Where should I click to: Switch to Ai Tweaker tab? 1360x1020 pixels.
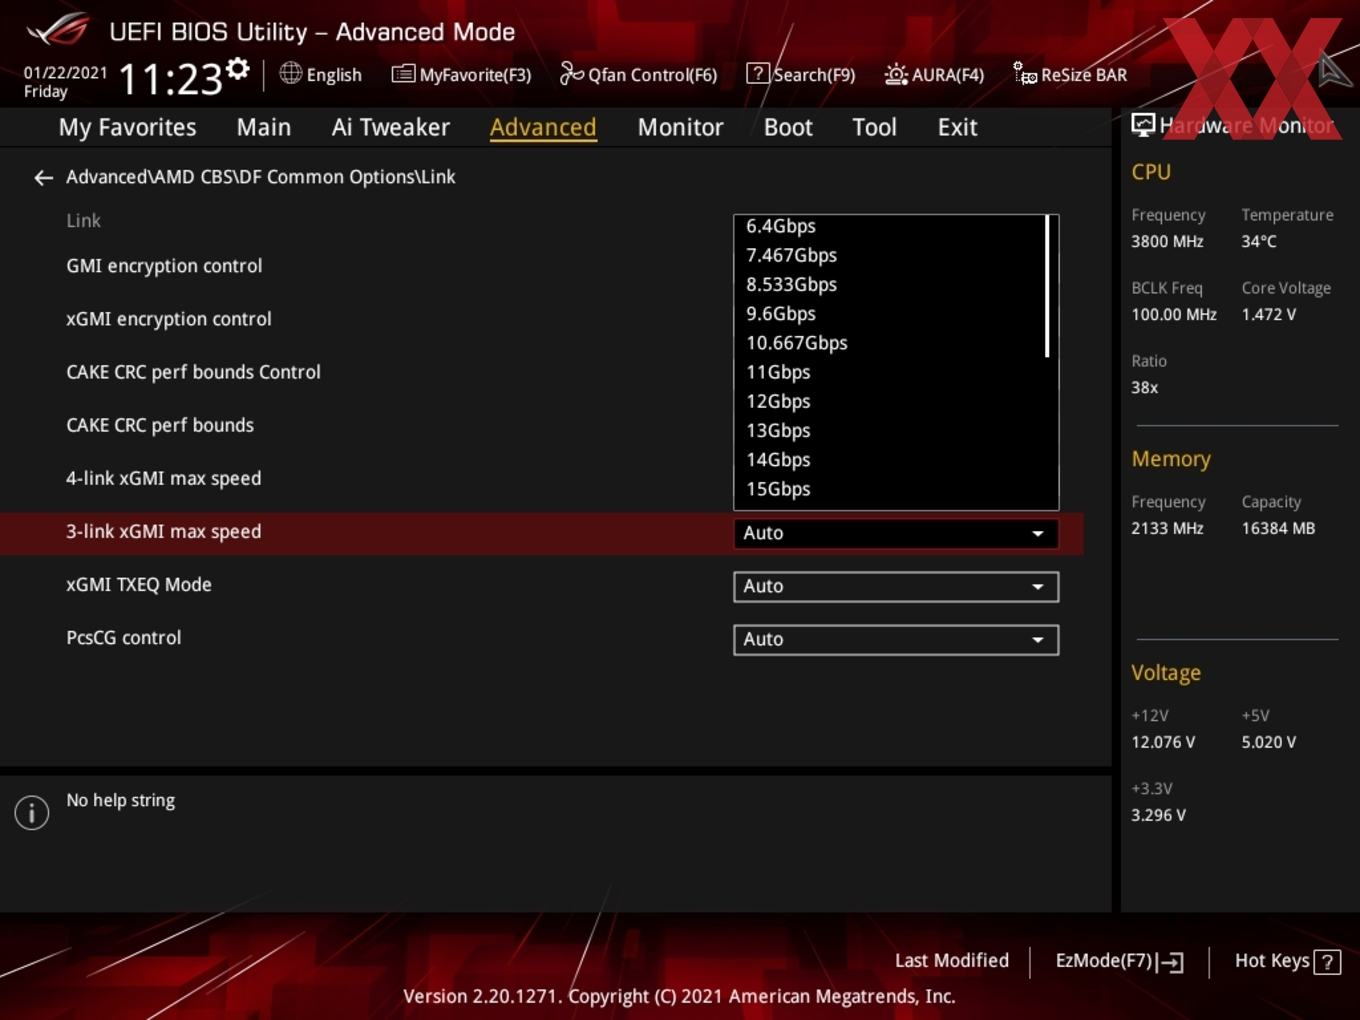[391, 127]
